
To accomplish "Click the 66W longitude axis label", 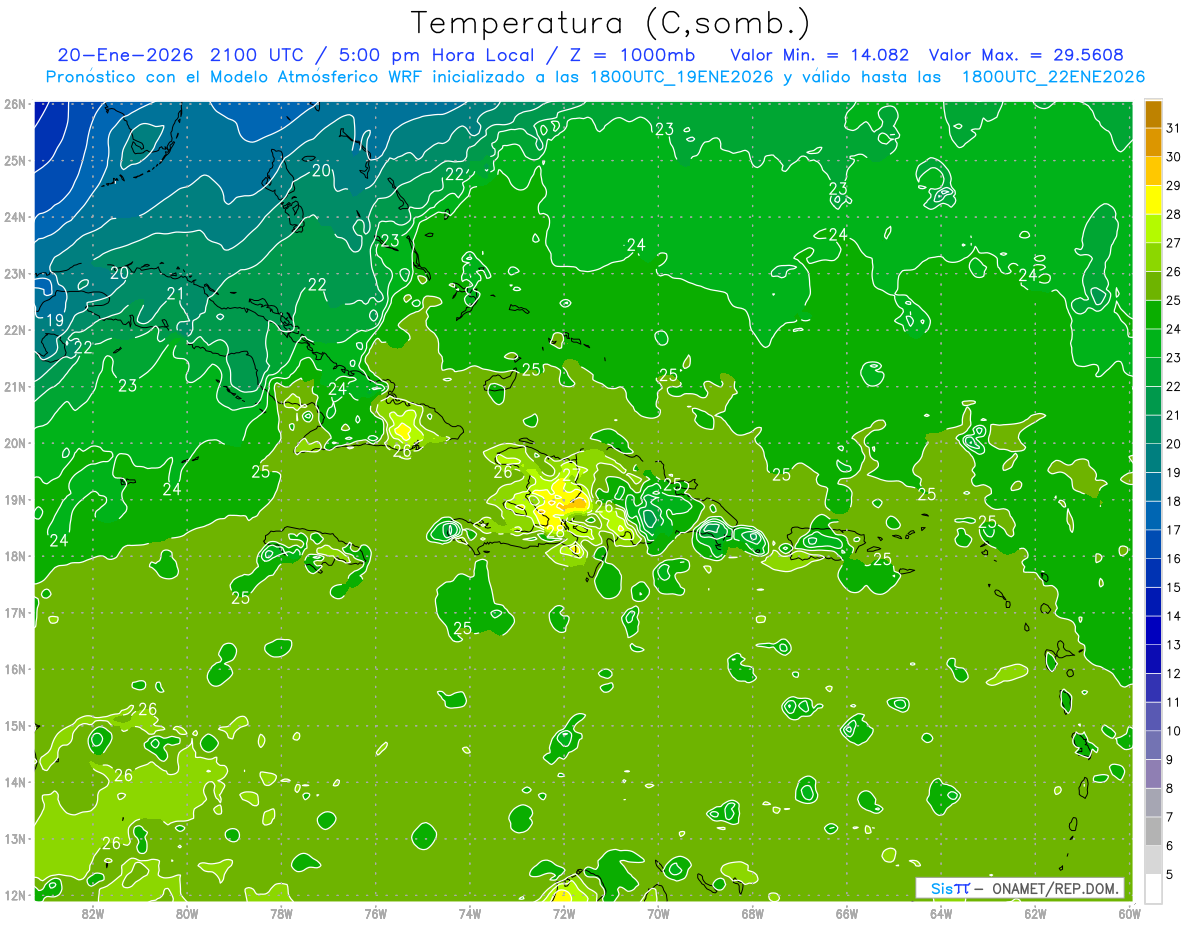I will pos(847,913).
